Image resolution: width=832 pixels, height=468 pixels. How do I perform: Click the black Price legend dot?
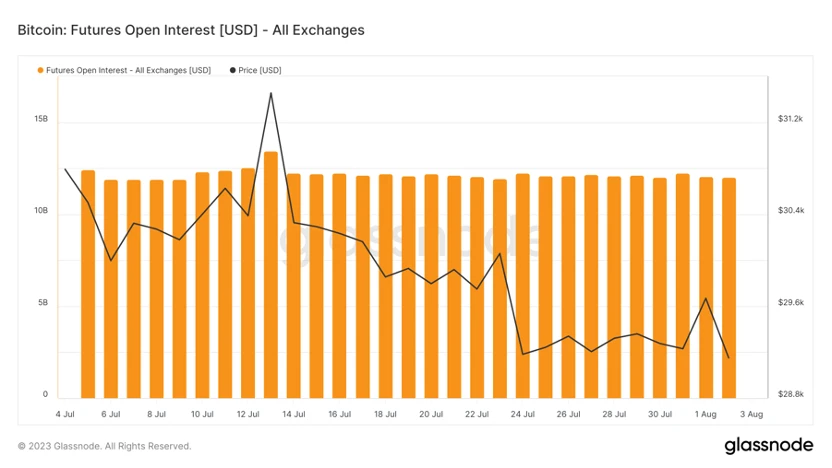233,71
